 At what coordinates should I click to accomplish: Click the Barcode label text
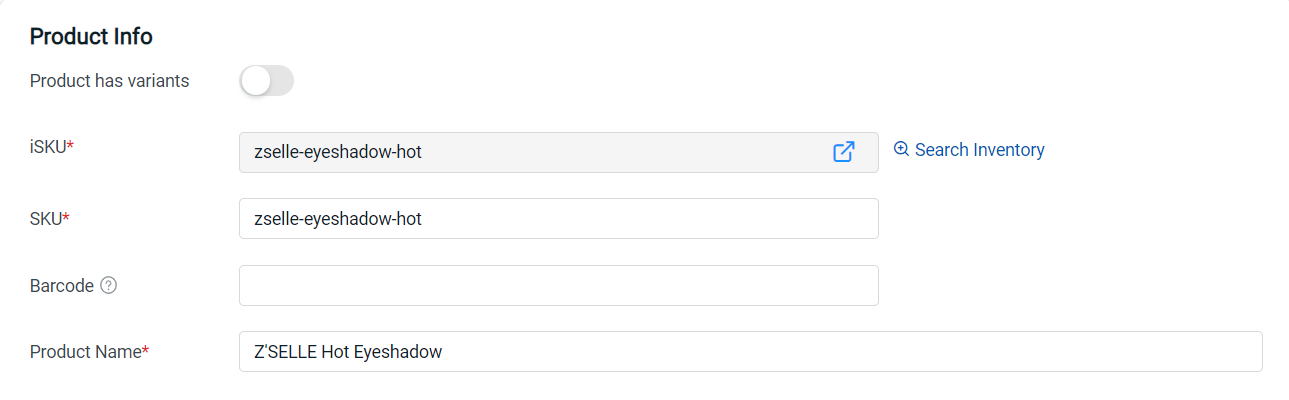pyautogui.click(x=62, y=286)
